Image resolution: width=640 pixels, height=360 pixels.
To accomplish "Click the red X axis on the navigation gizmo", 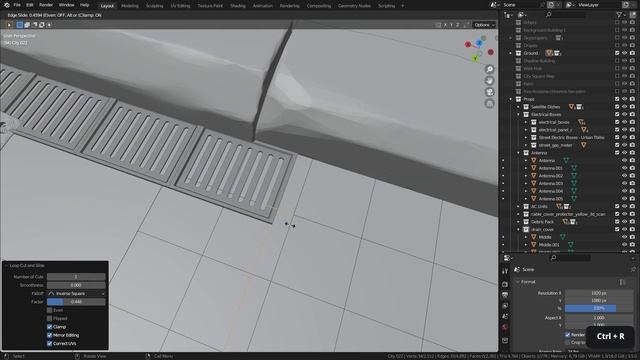I will click(468, 44).
